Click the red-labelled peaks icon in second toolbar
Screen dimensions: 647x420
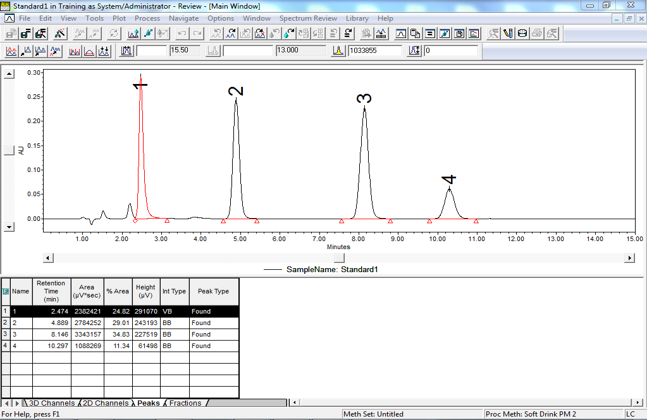[x=55, y=52]
